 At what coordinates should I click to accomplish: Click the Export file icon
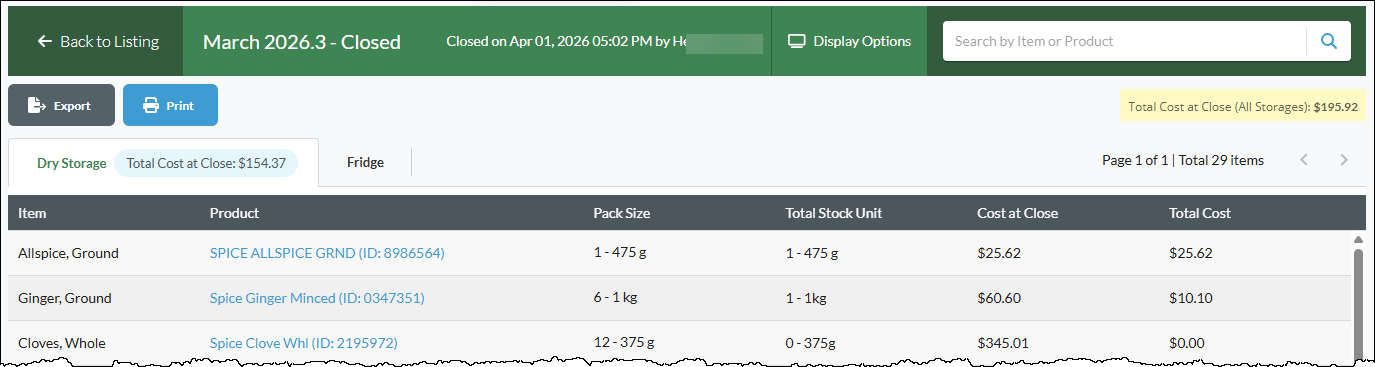pyautogui.click(x=37, y=105)
